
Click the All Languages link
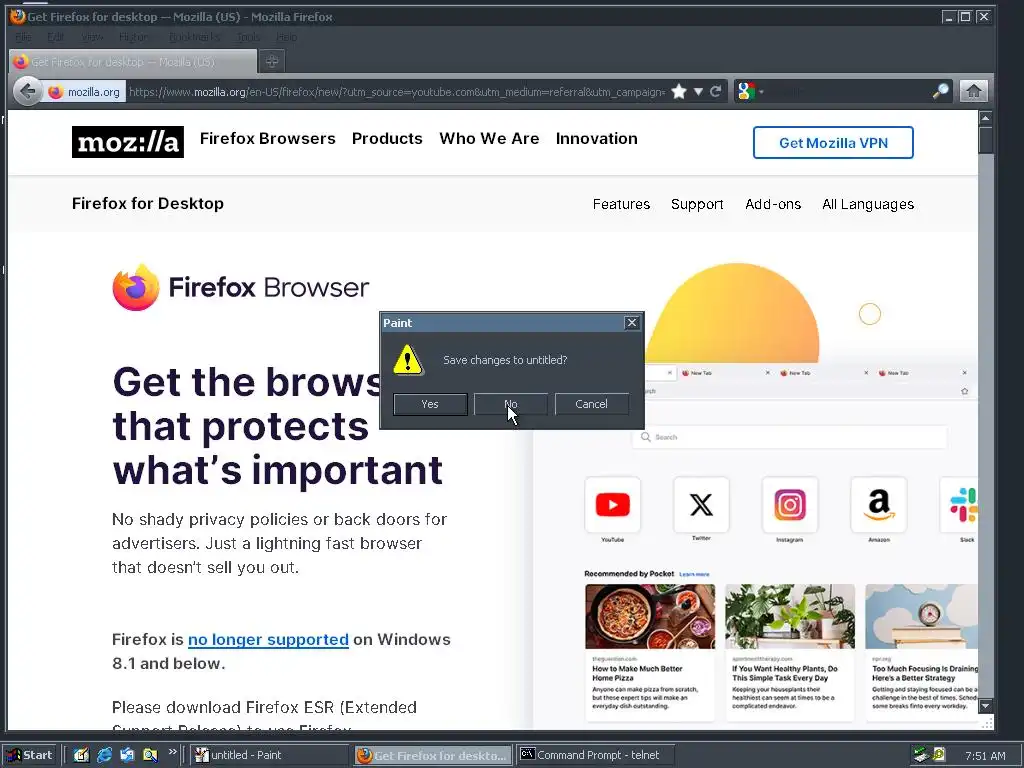[868, 204]
